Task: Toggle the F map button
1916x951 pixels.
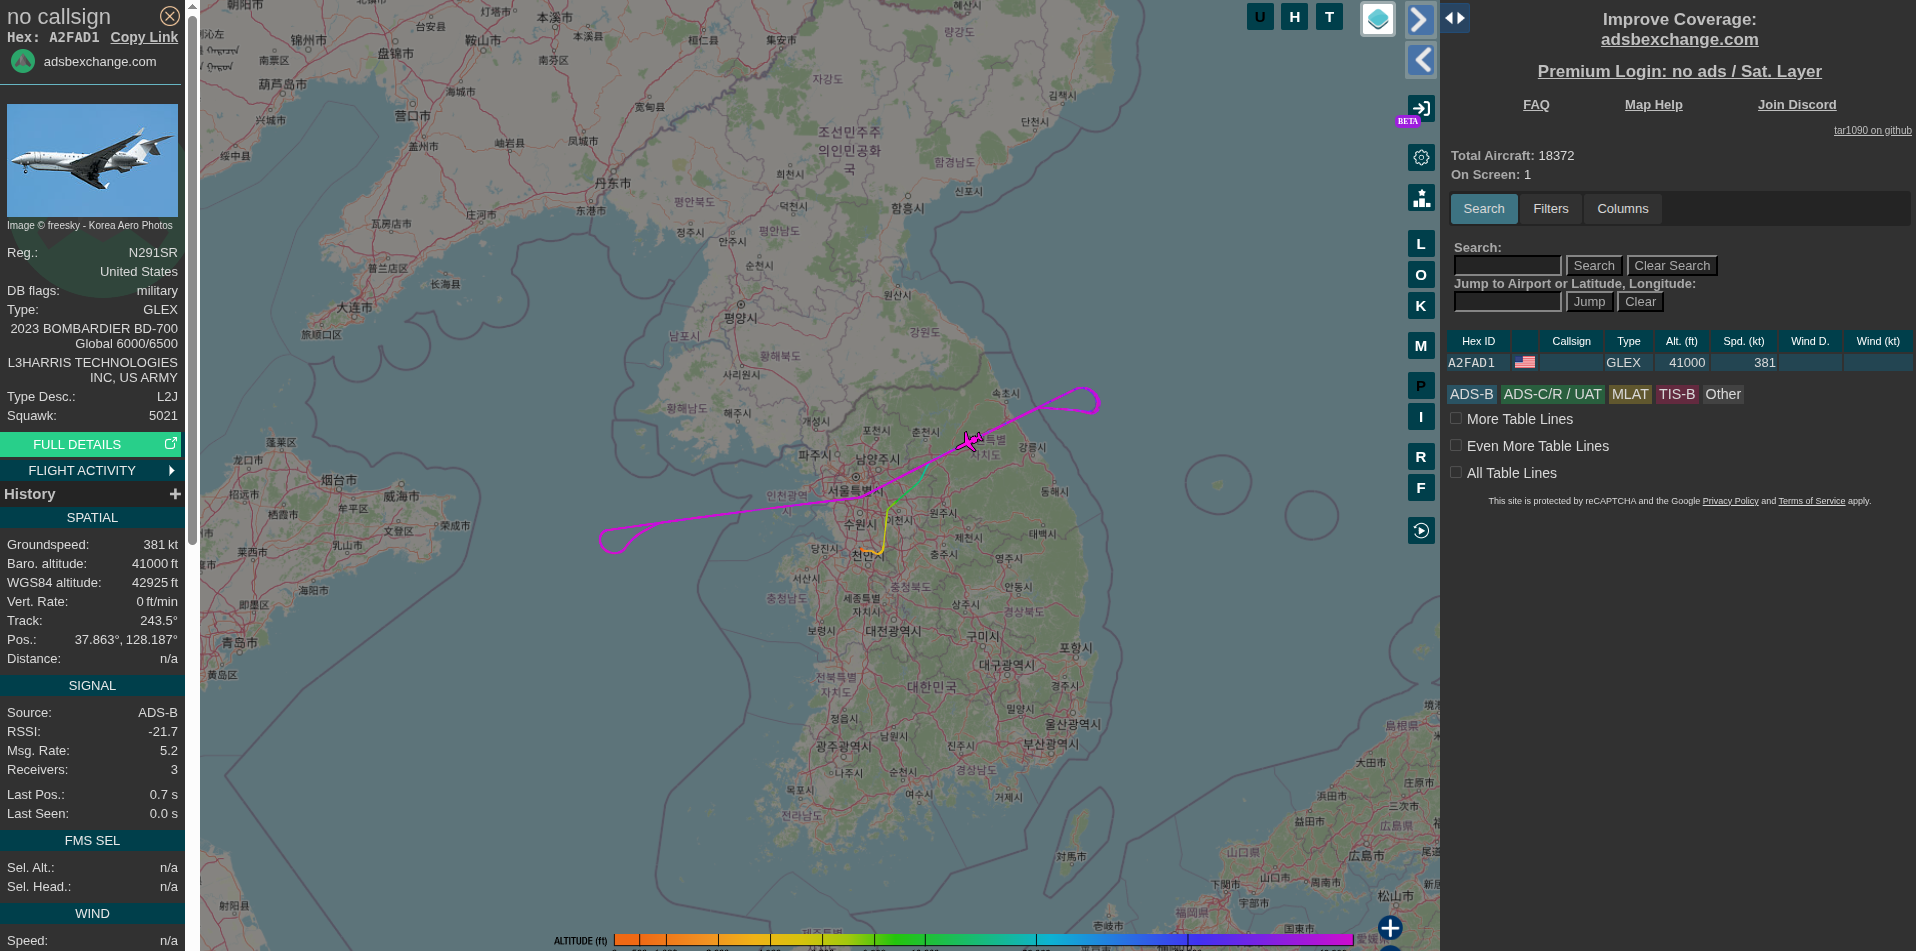Action: click(x=1421, y=488)
